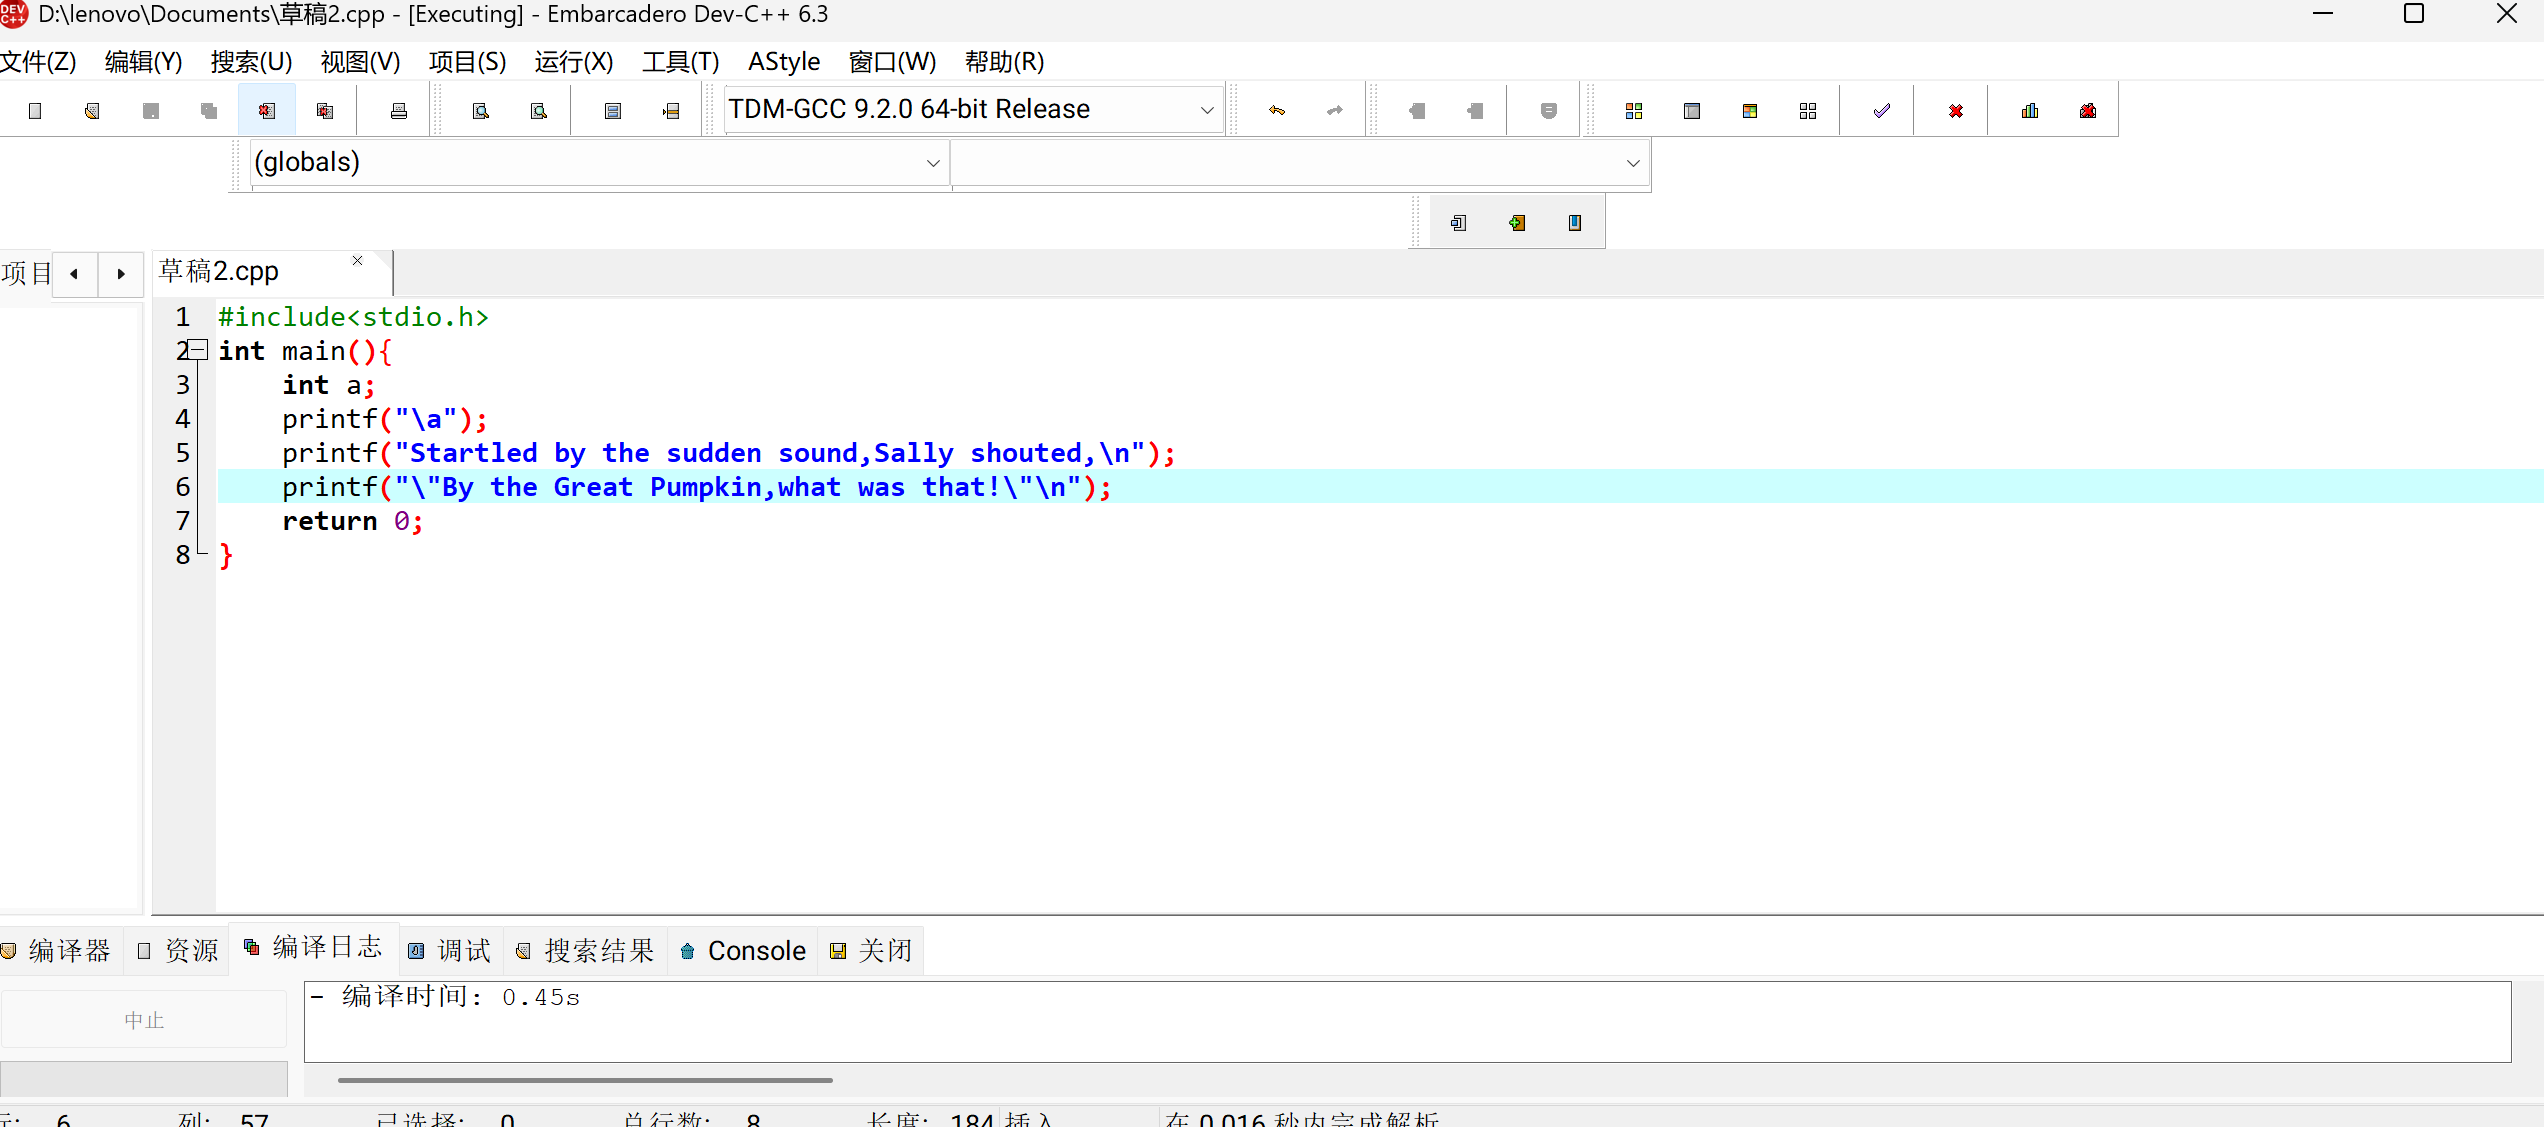Click the Print toolbar icon
The height and width of the screenshot is (1127, 2544).
[398, 111]
